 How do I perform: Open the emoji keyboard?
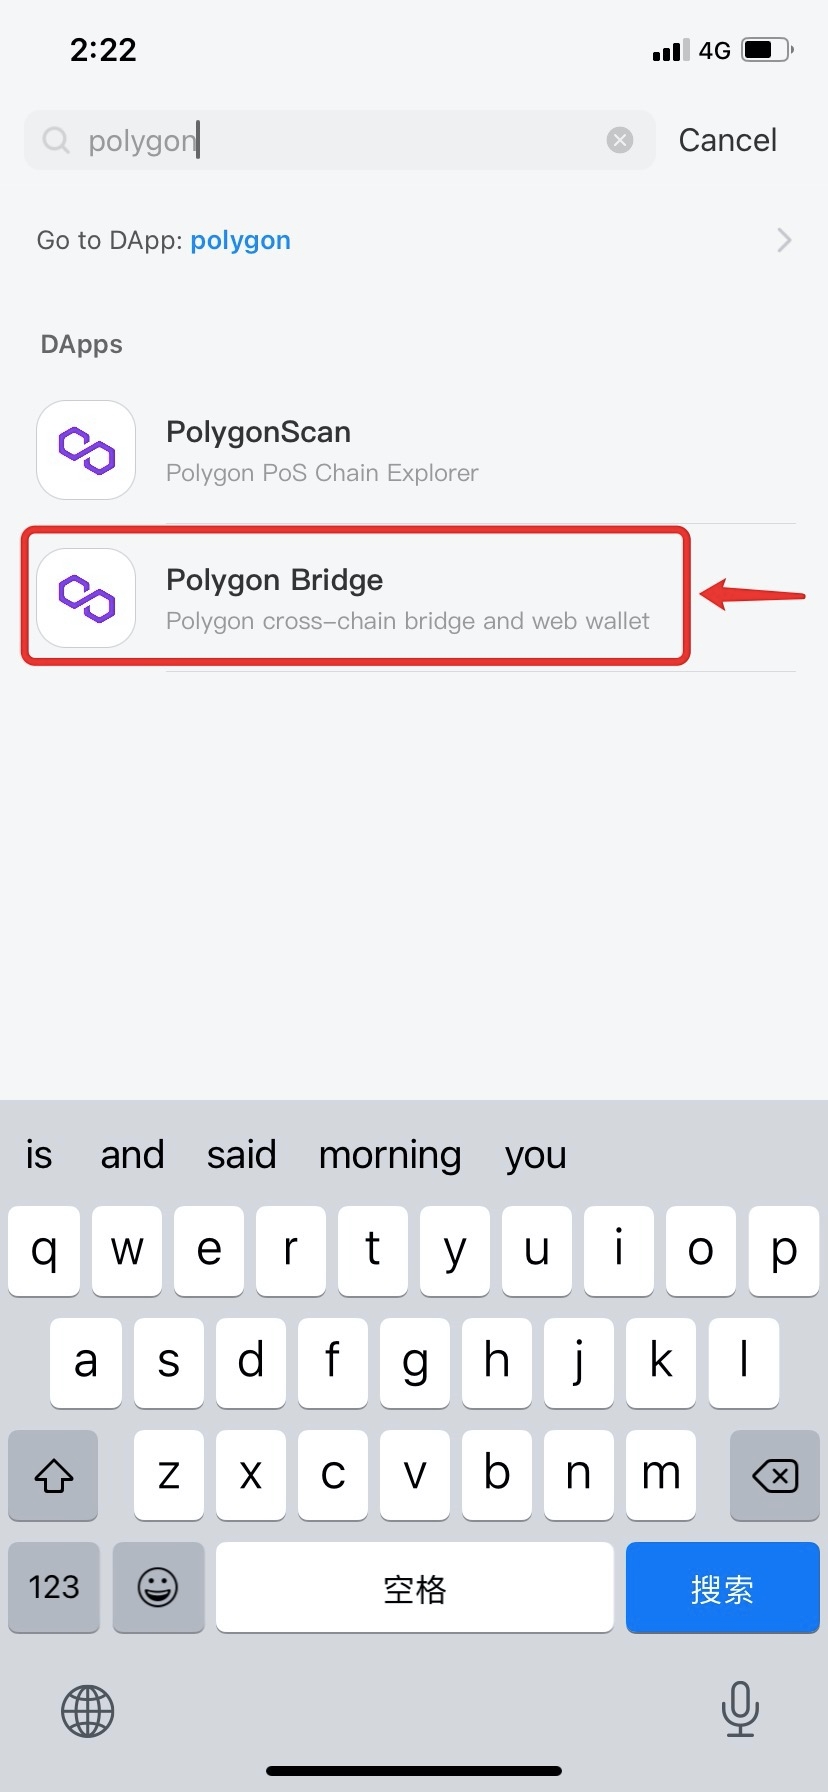[158, 1587]
